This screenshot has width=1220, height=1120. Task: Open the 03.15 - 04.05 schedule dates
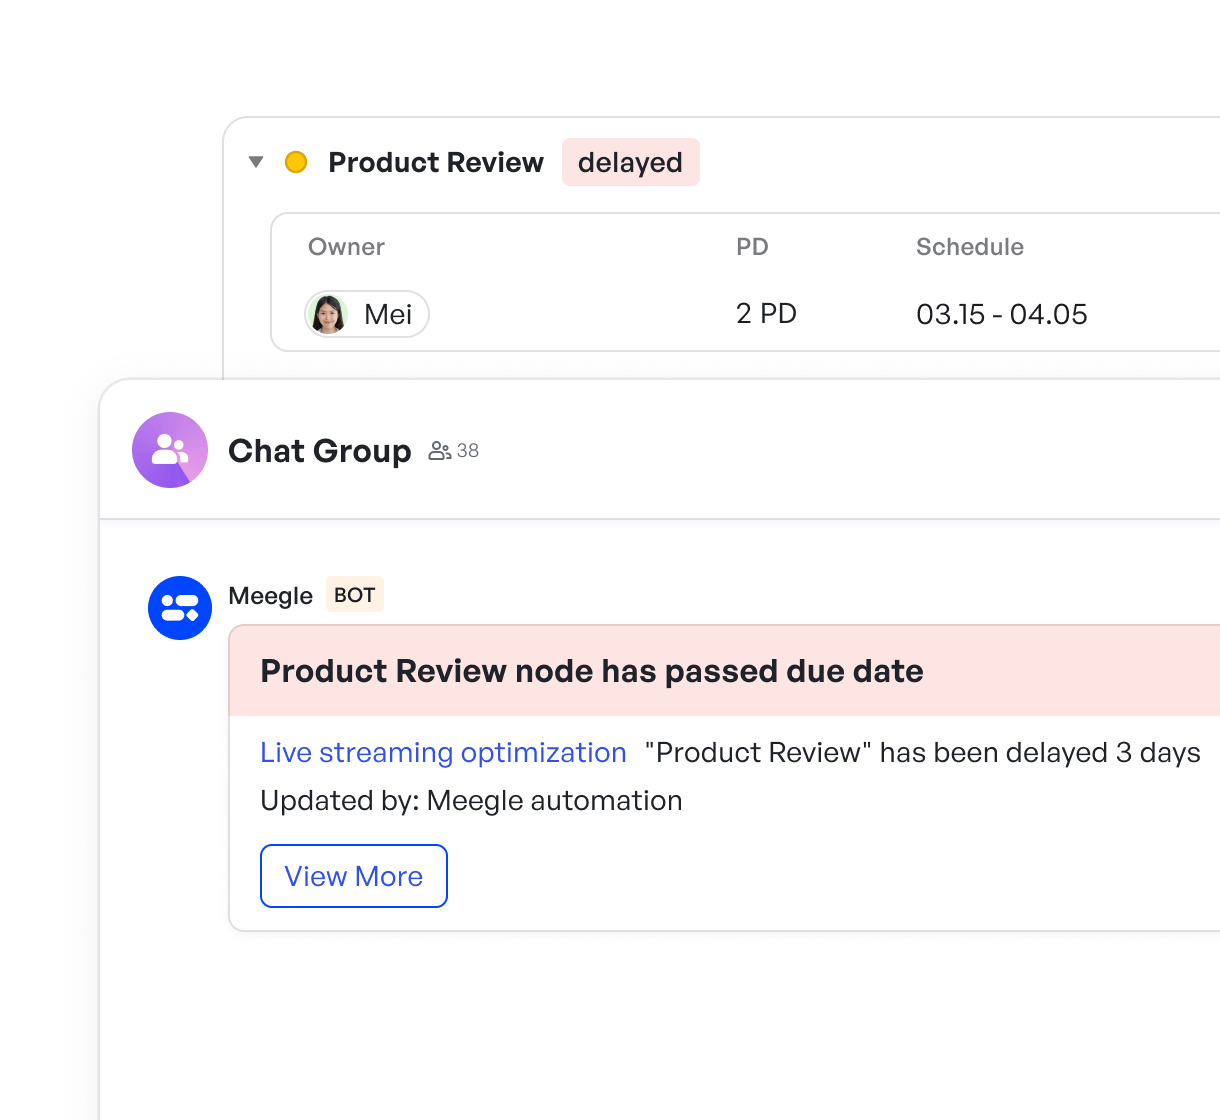pos(1001,315)
